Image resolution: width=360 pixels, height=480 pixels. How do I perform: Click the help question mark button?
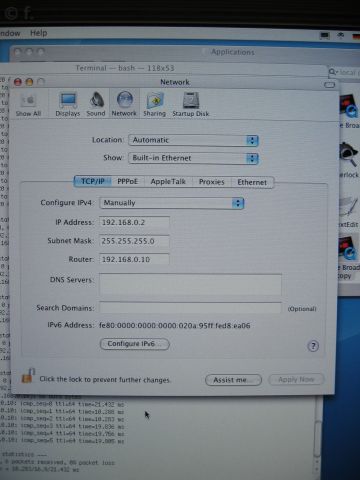click(x=313, y=346)
